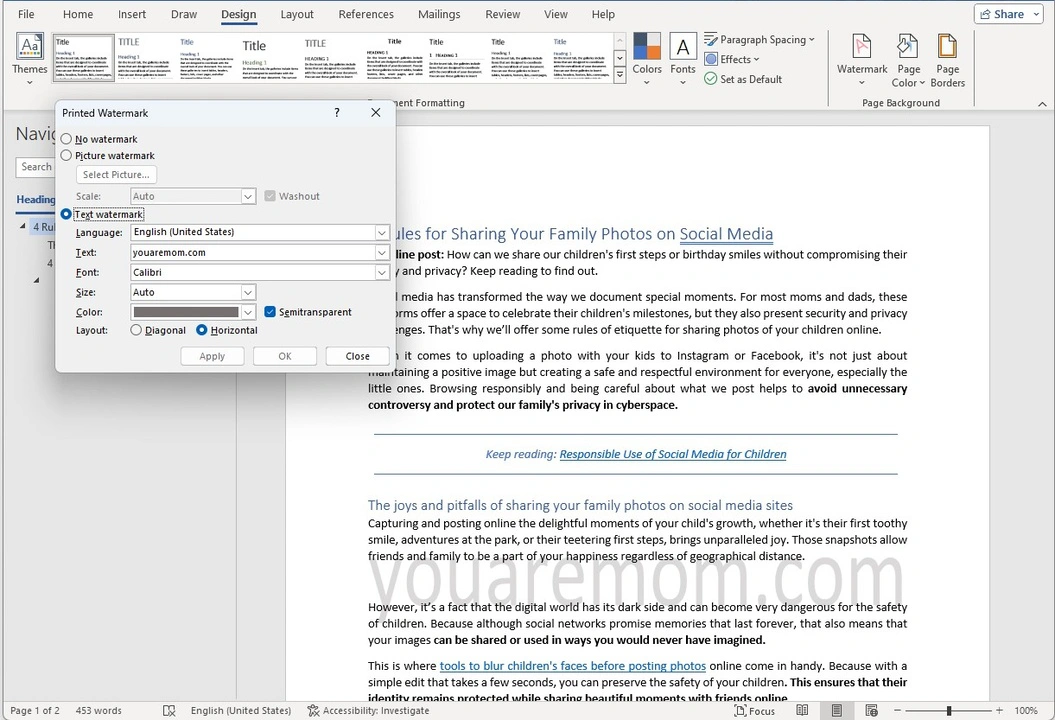Image resolution: width=1055 pixels, height=720 pixels.
Task: Open the Page Color menu
Action: point(908,59)
